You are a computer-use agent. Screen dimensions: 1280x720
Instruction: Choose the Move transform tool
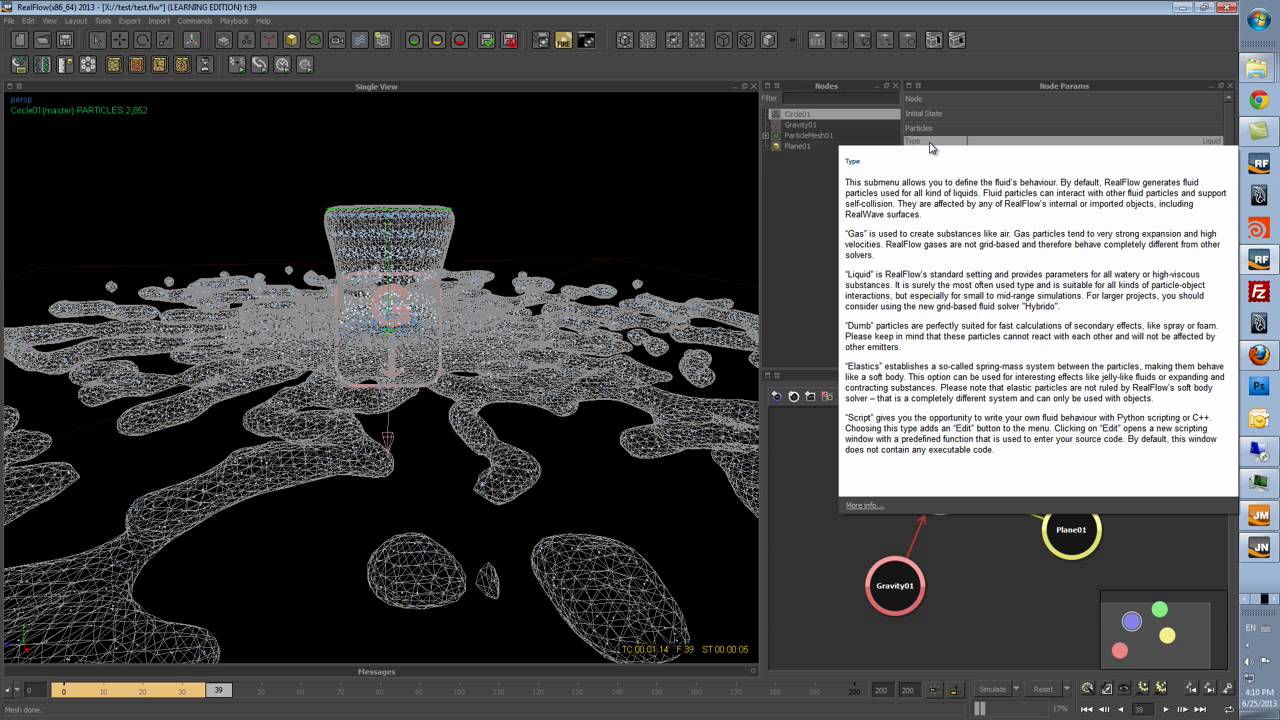pos(120,40)
